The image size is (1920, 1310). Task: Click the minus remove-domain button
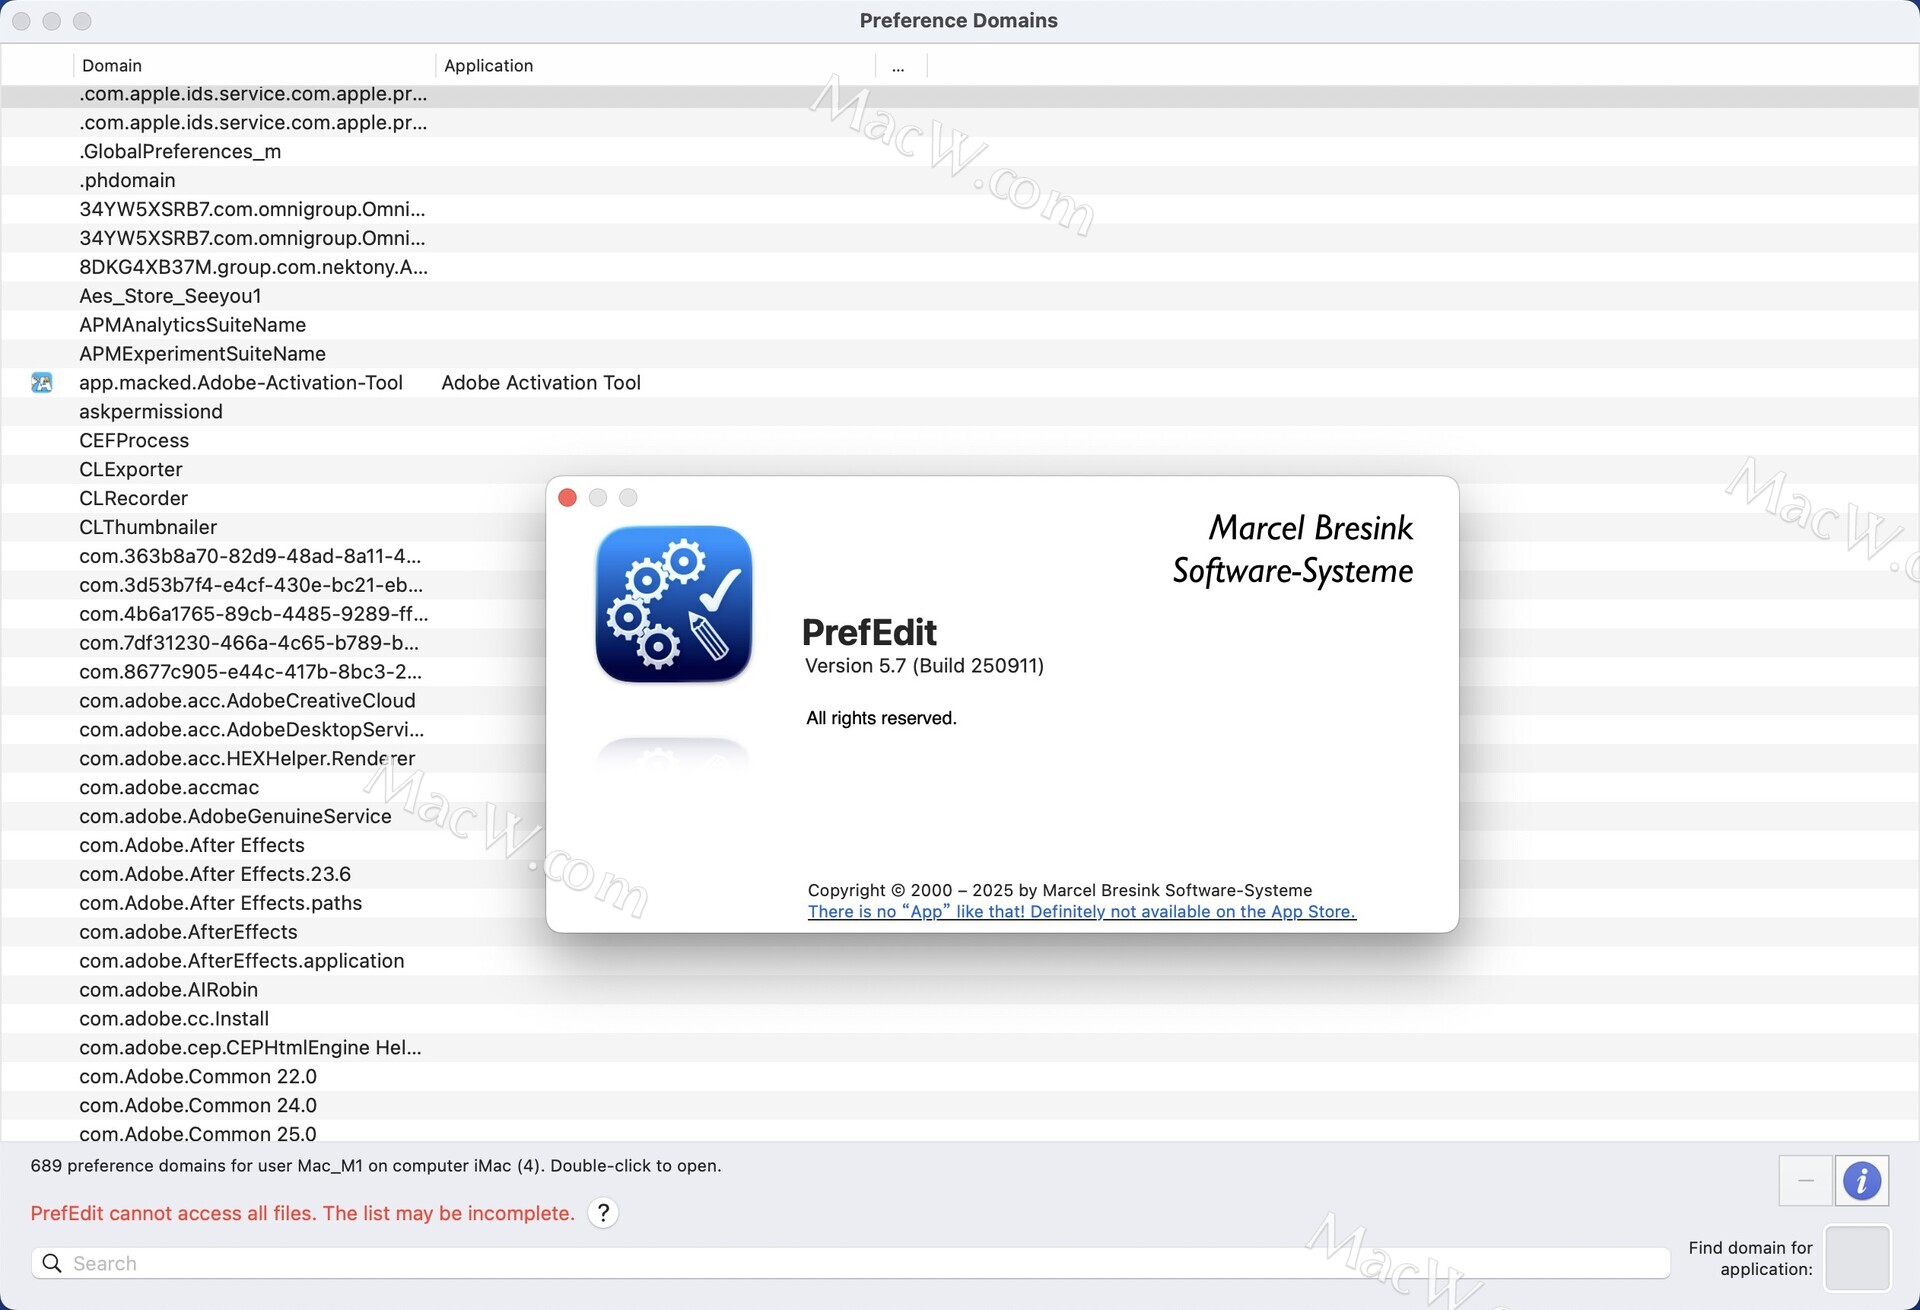click(x=1806, y=1181)
